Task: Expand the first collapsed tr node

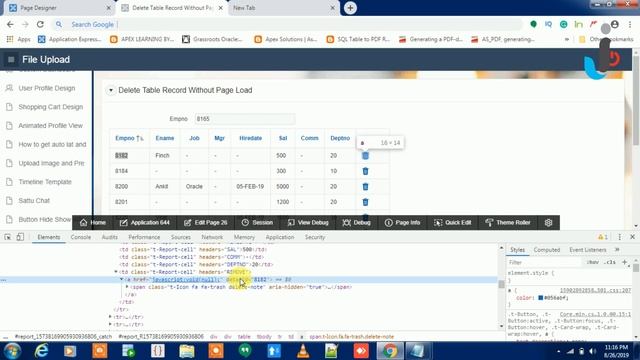Action: pyautogui.click(x=110, y=317)
